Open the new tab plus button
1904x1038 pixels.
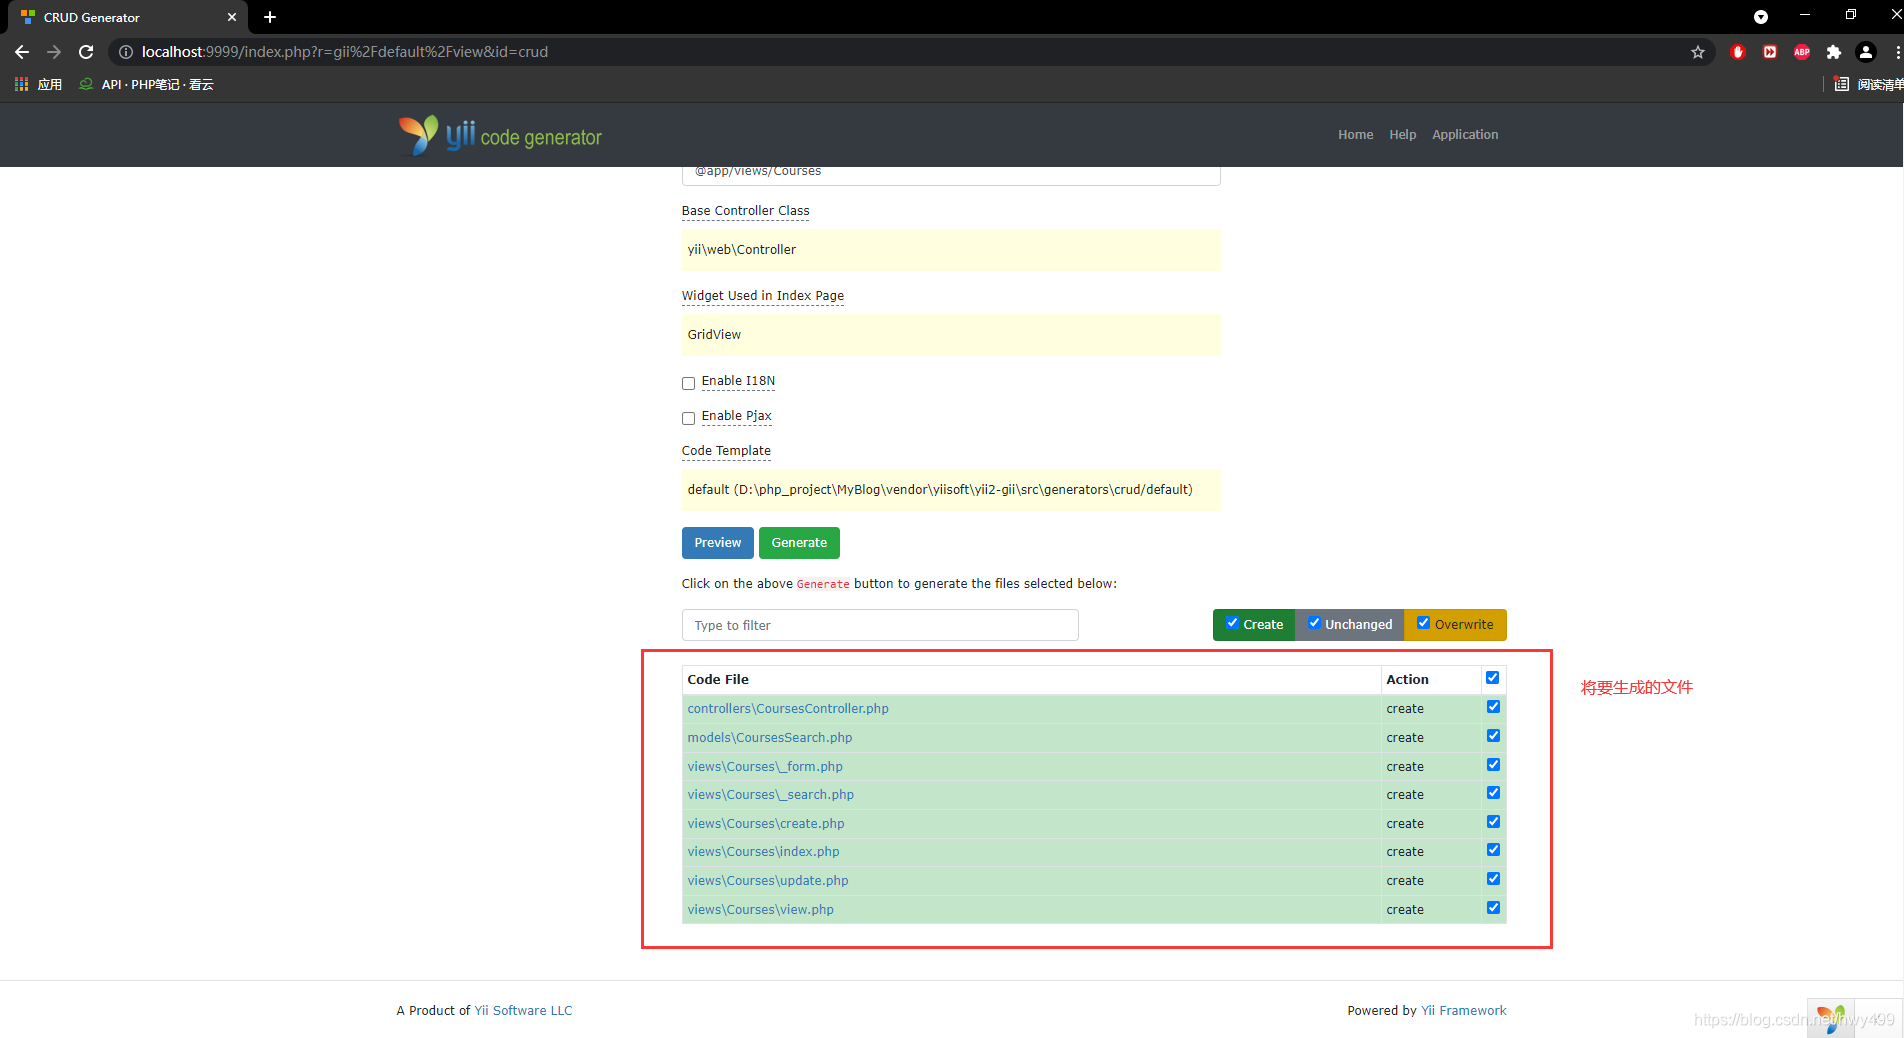tap(270, 17)
